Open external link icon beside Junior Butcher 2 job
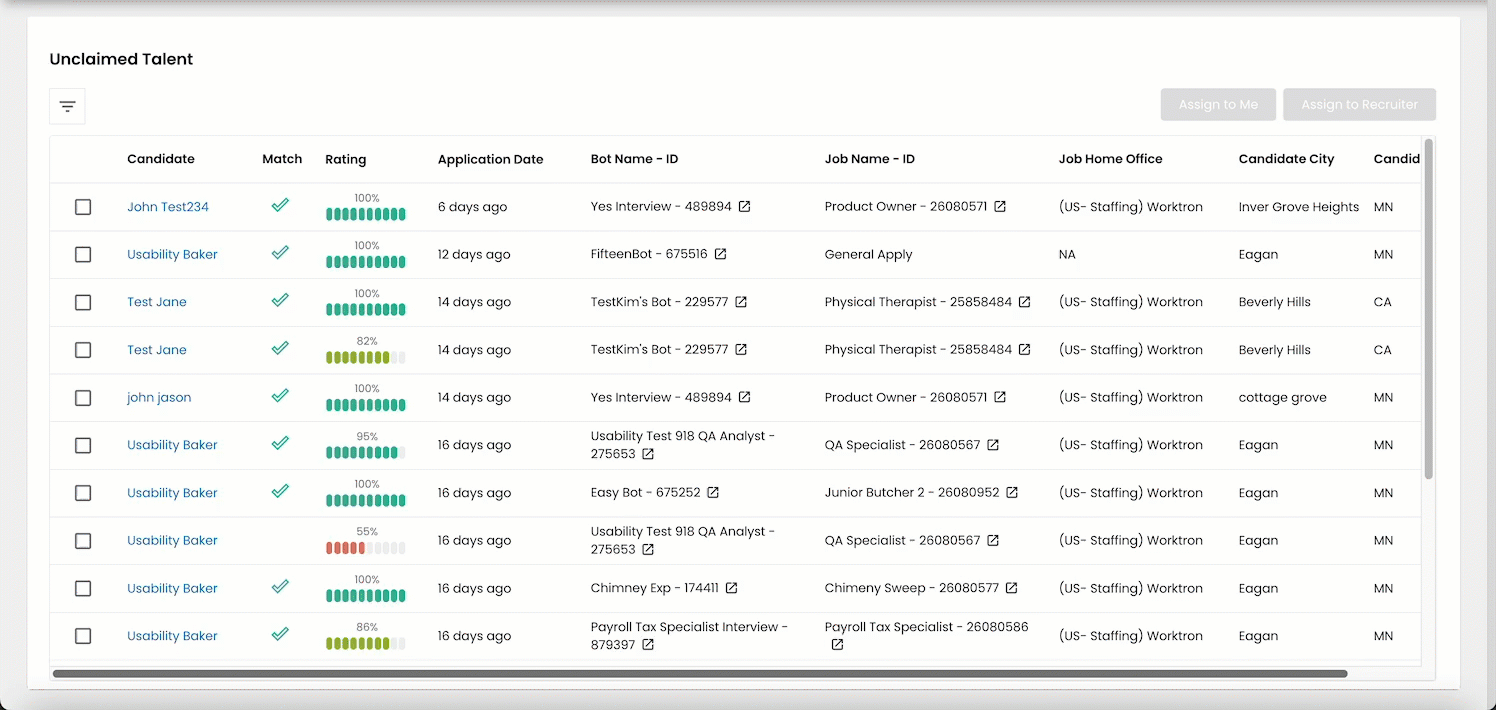The width and height of the screenshot is (1496, 710). (1012, 493)
